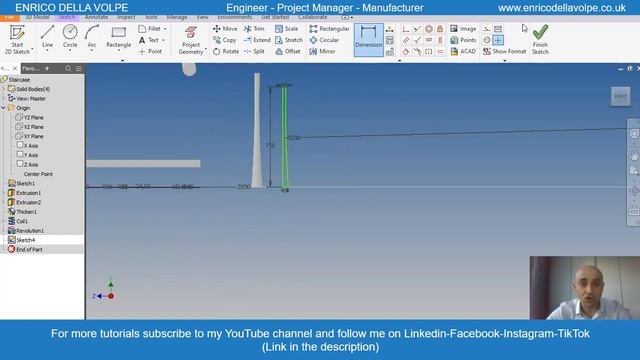Create a Circular pattern
Viewport: 640px width, 360px height.
pos(324,40)
